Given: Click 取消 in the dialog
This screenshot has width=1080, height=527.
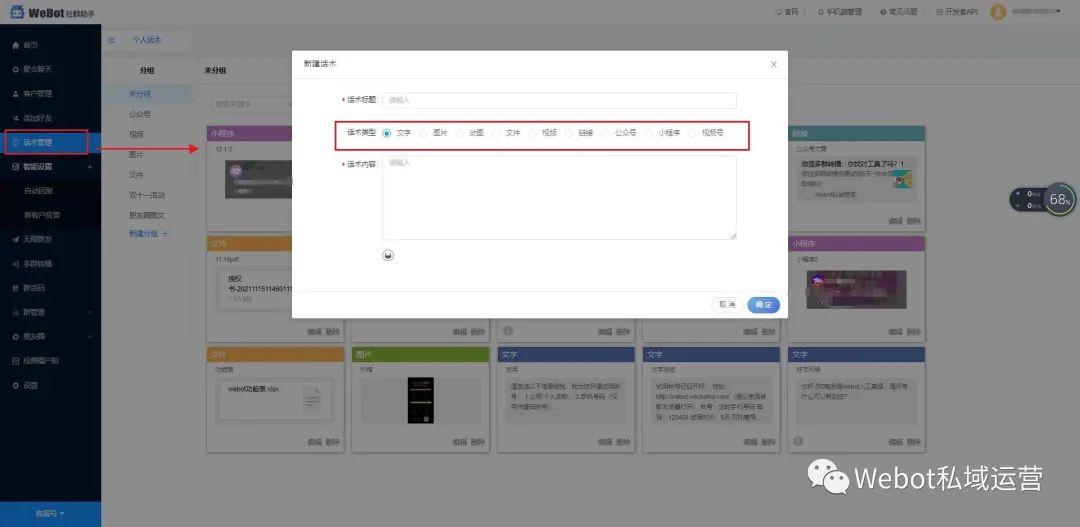Looking at the screenshot, I should coord(727,304).
